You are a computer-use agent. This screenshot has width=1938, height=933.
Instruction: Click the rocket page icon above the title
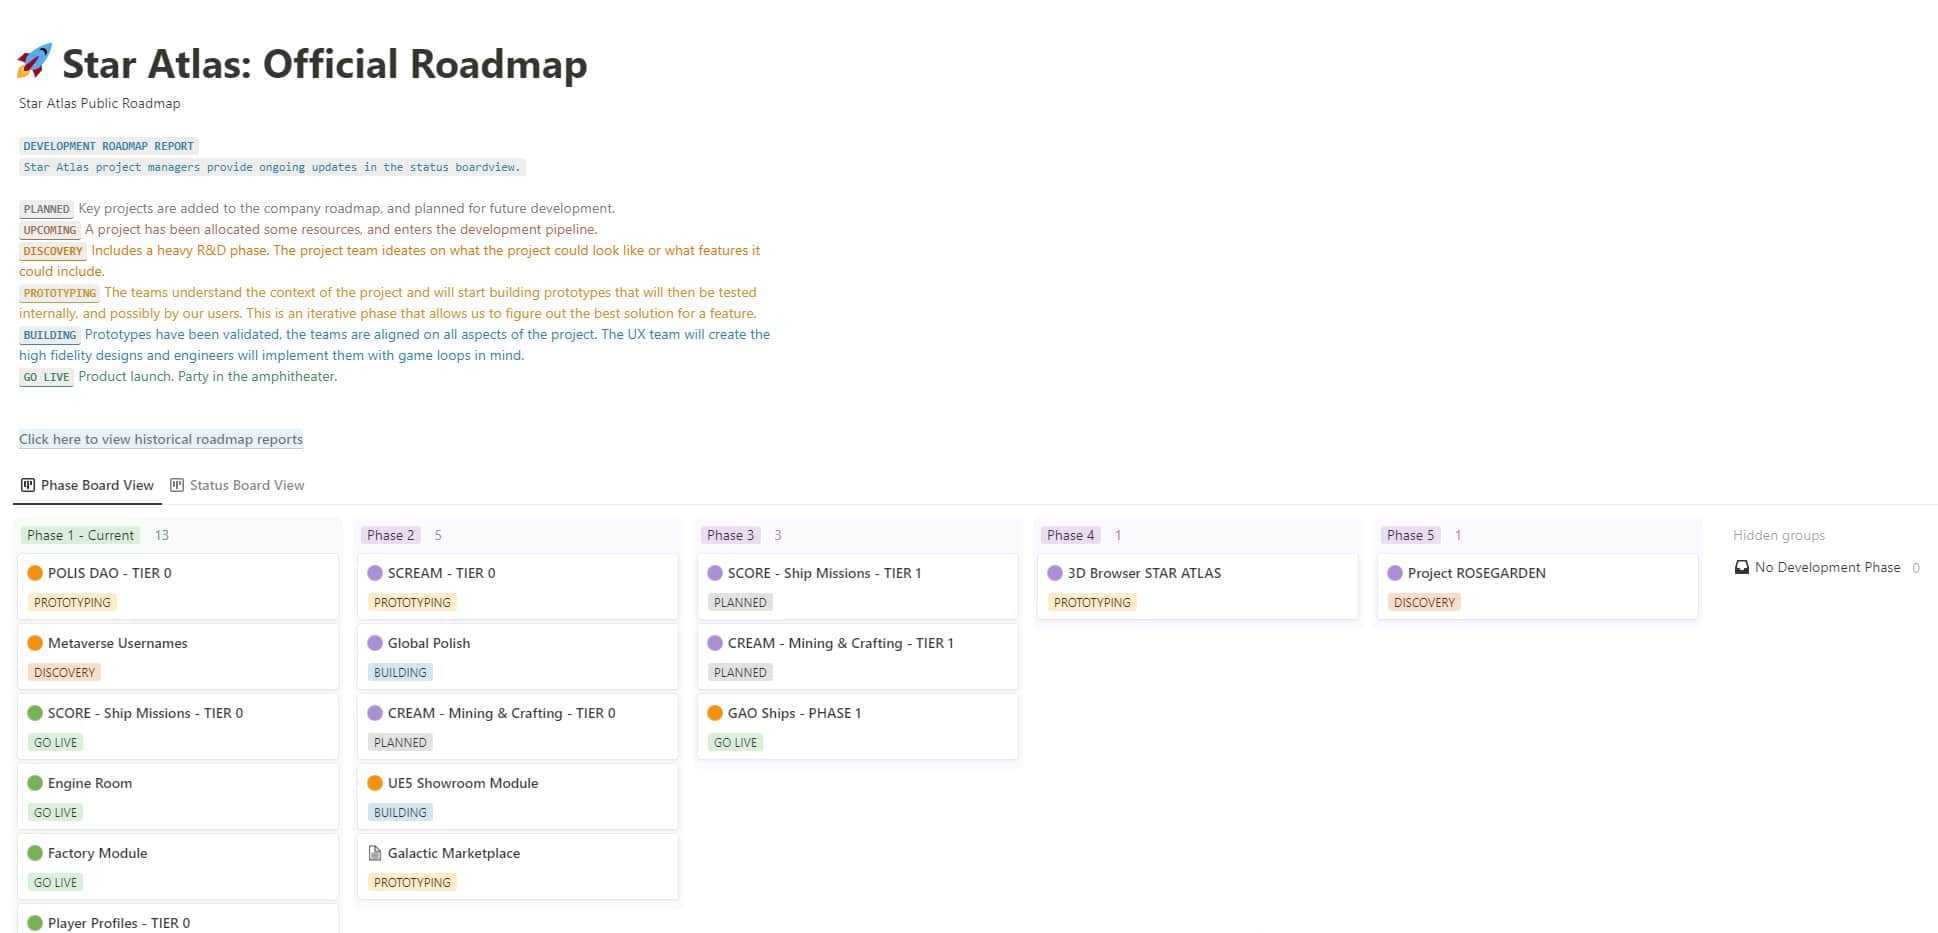[33, 62]
